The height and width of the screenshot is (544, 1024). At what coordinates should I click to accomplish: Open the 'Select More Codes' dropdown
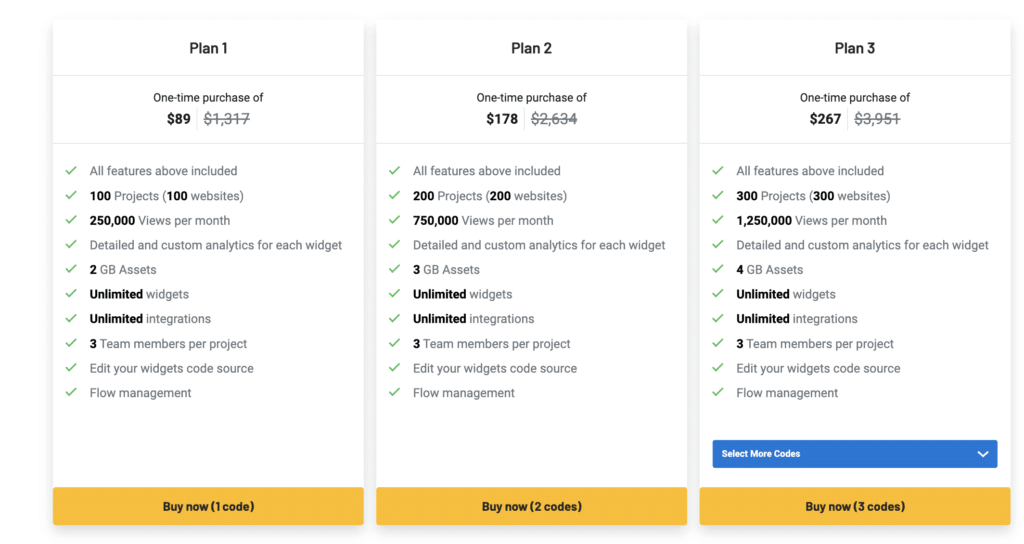click(x=854, y=454)
